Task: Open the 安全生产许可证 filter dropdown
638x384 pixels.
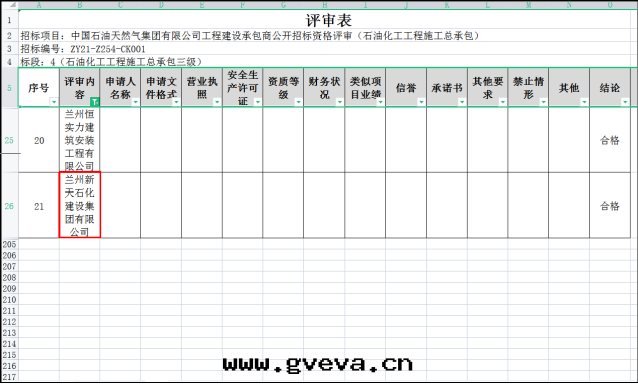Action: click(258, 102)
